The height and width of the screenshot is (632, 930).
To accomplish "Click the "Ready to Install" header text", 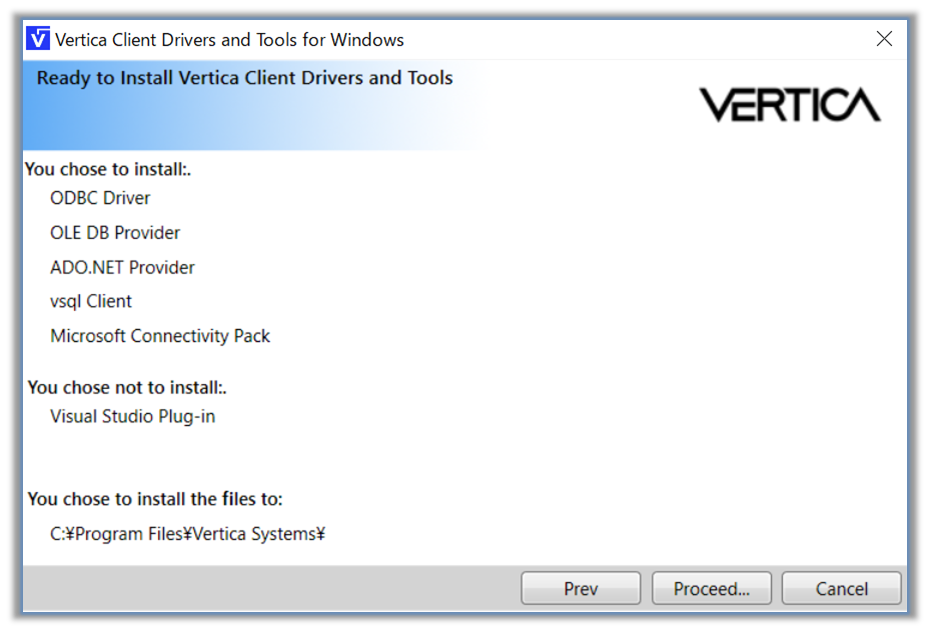I will coord(245,78).
